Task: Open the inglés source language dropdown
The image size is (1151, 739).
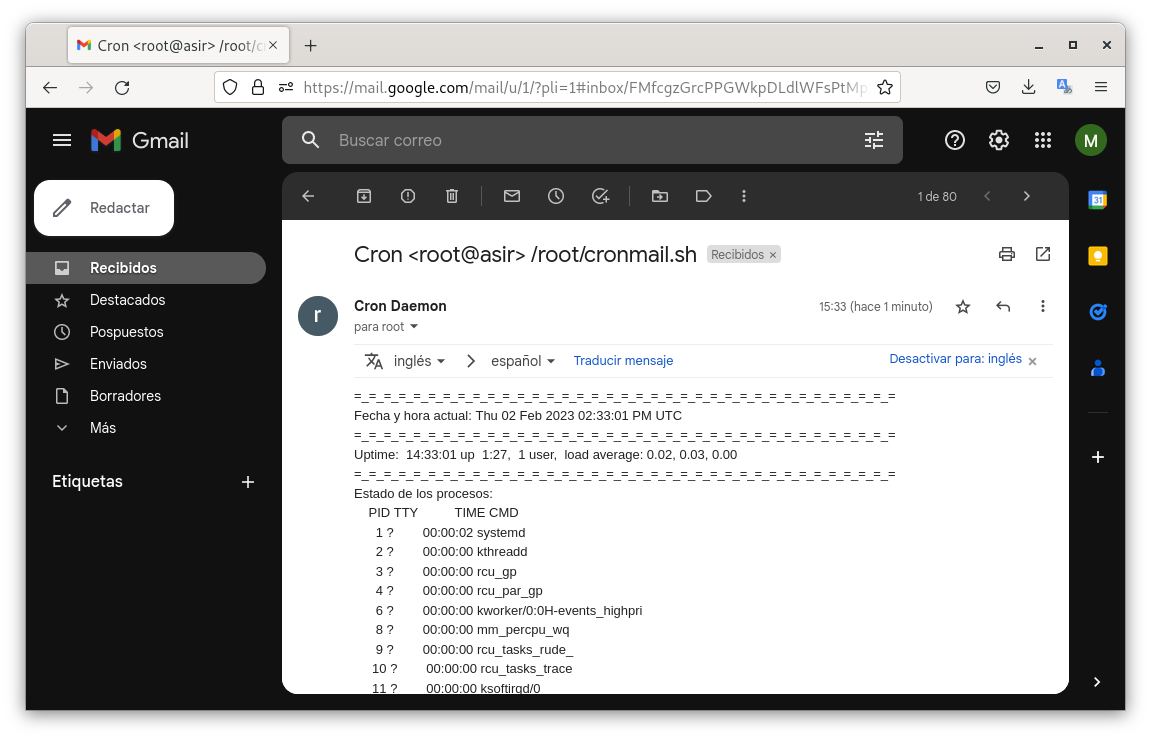Action: point(419,361)
